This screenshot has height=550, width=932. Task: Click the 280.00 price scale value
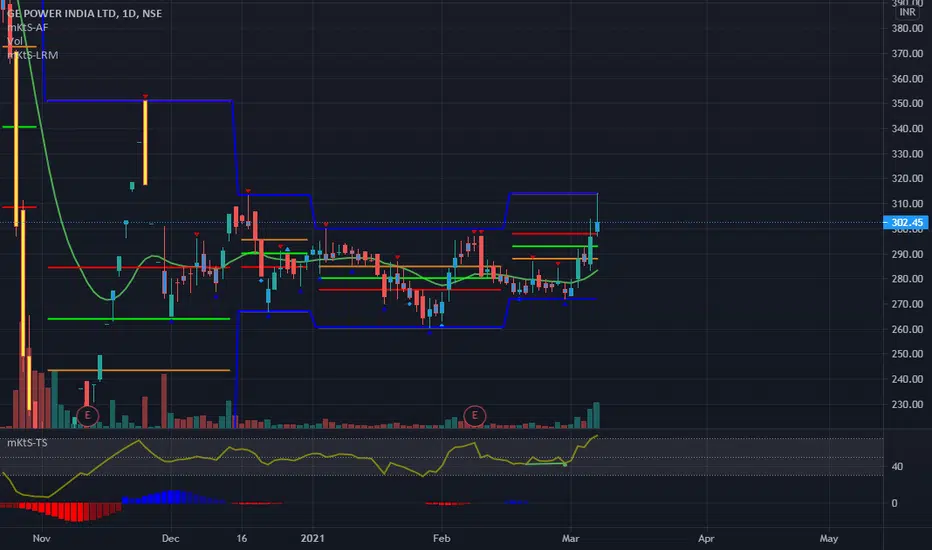coord(907,278)
